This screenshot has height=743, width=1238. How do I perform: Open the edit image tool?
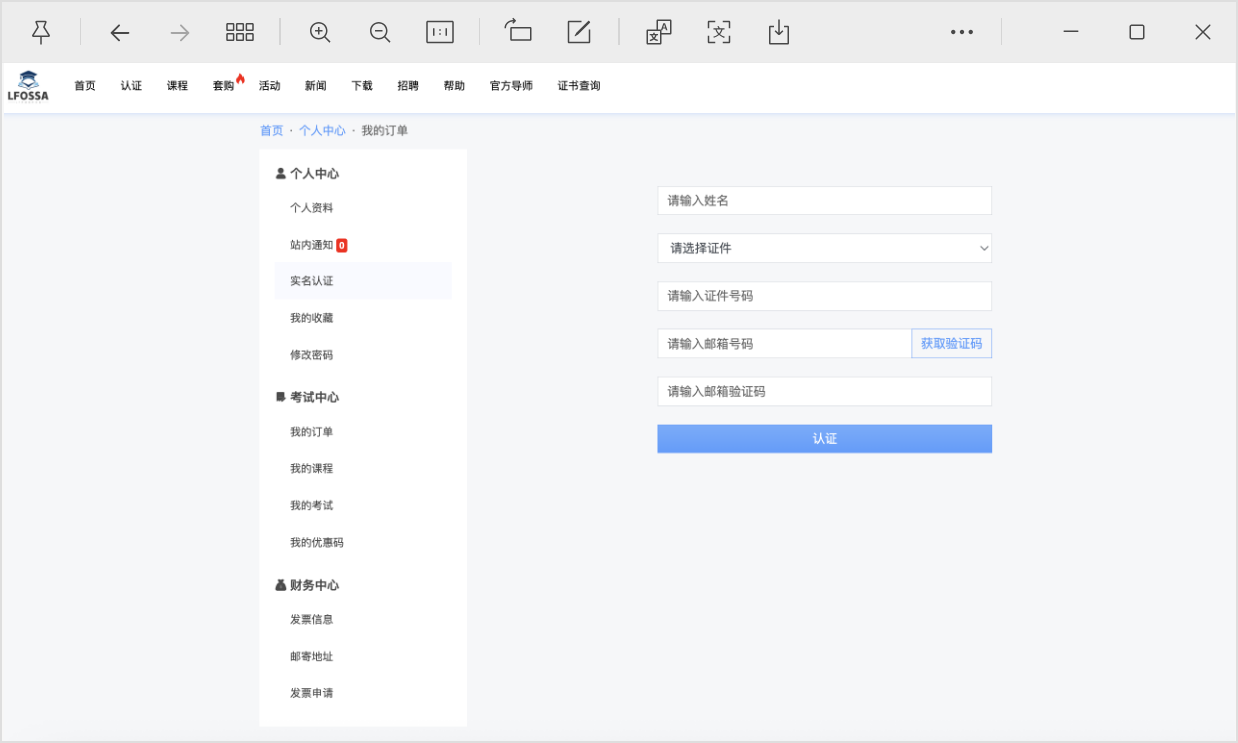(579, 32)
